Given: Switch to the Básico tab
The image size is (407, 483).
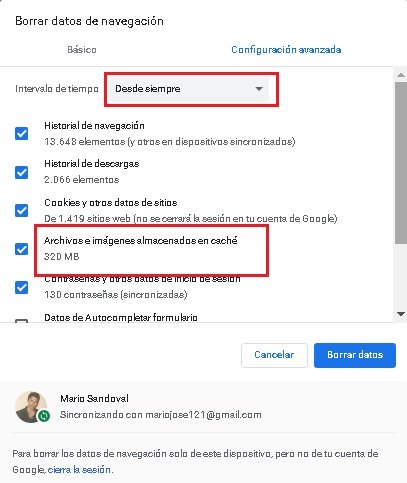Looking at the screenshot, I should [x=82, y=50].
